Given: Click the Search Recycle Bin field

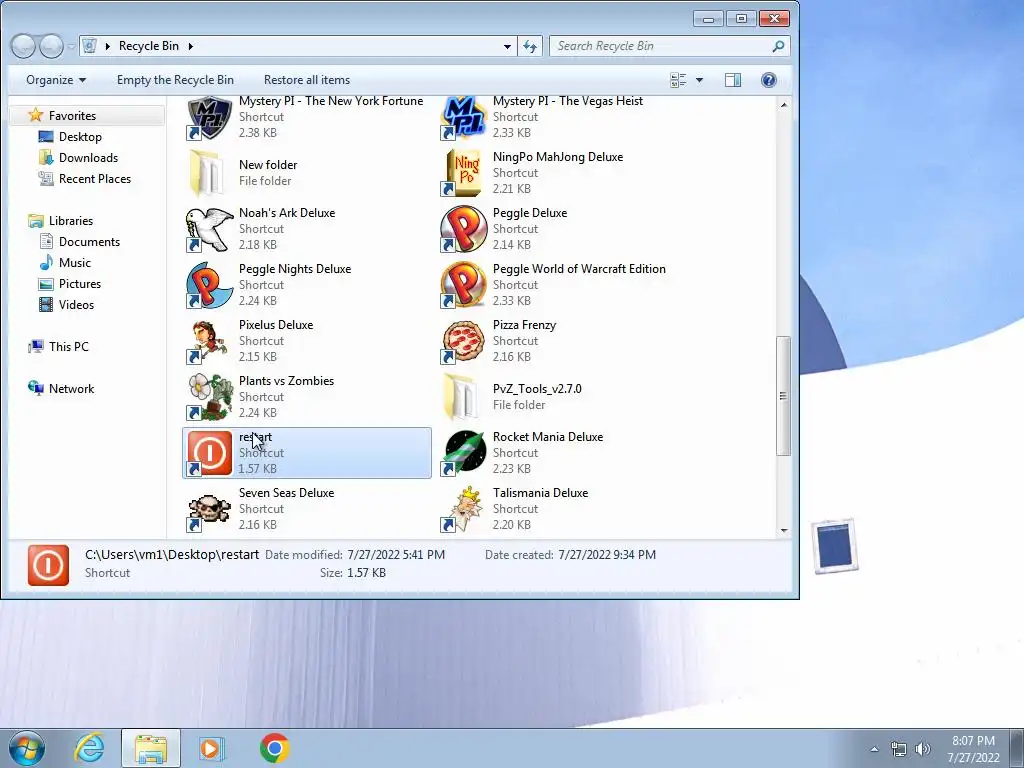Looking at the screenshot, I should coord(660,46).
